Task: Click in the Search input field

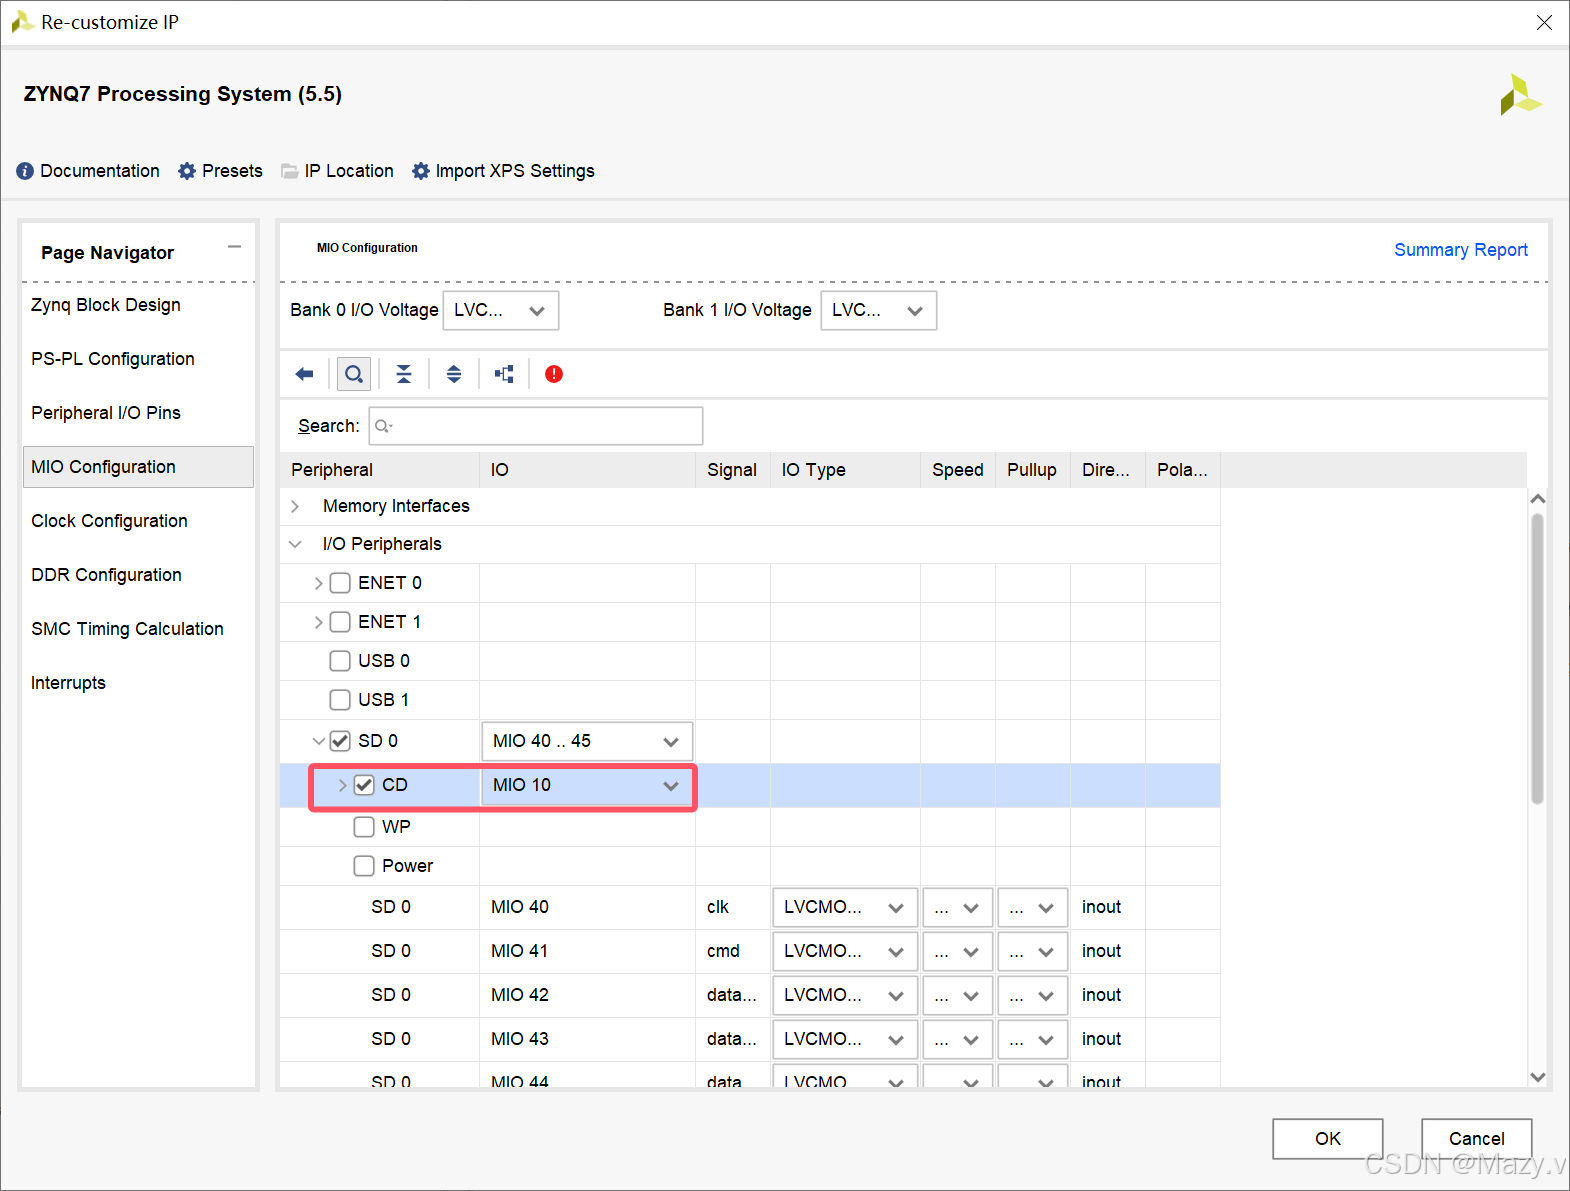Action: pos(536,426)
